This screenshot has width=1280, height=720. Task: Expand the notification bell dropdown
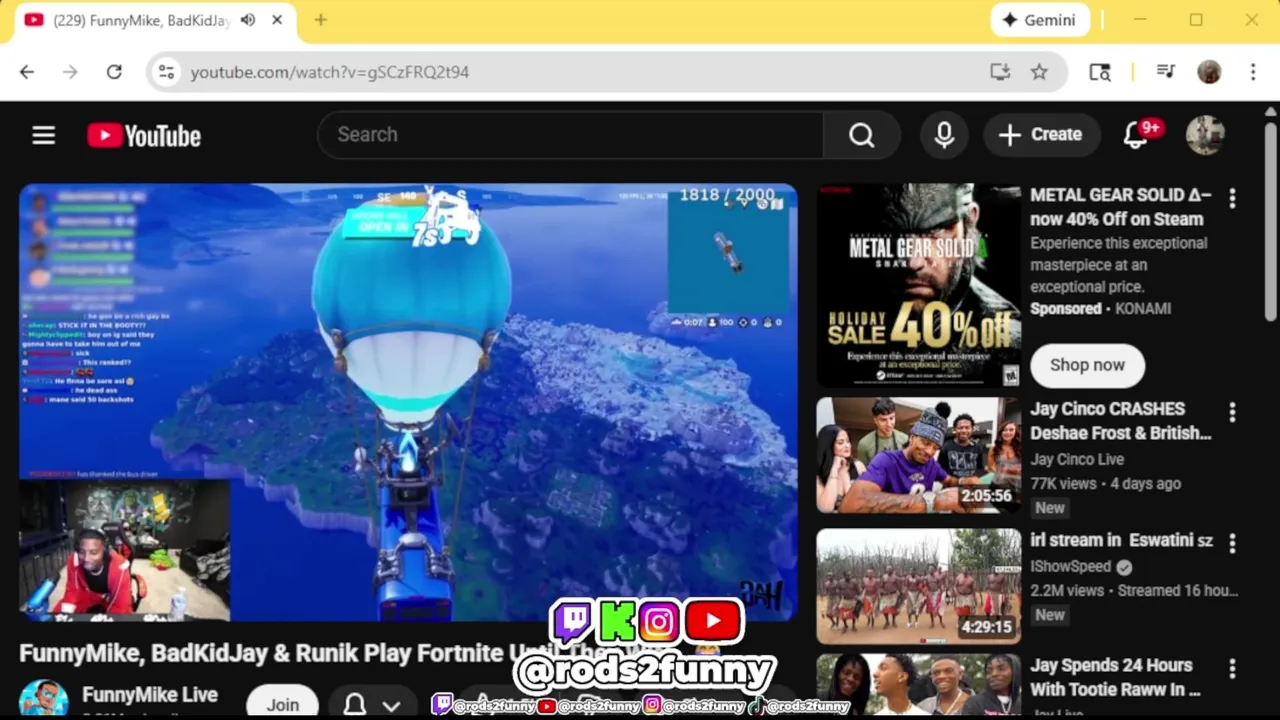tap(372, 704)
